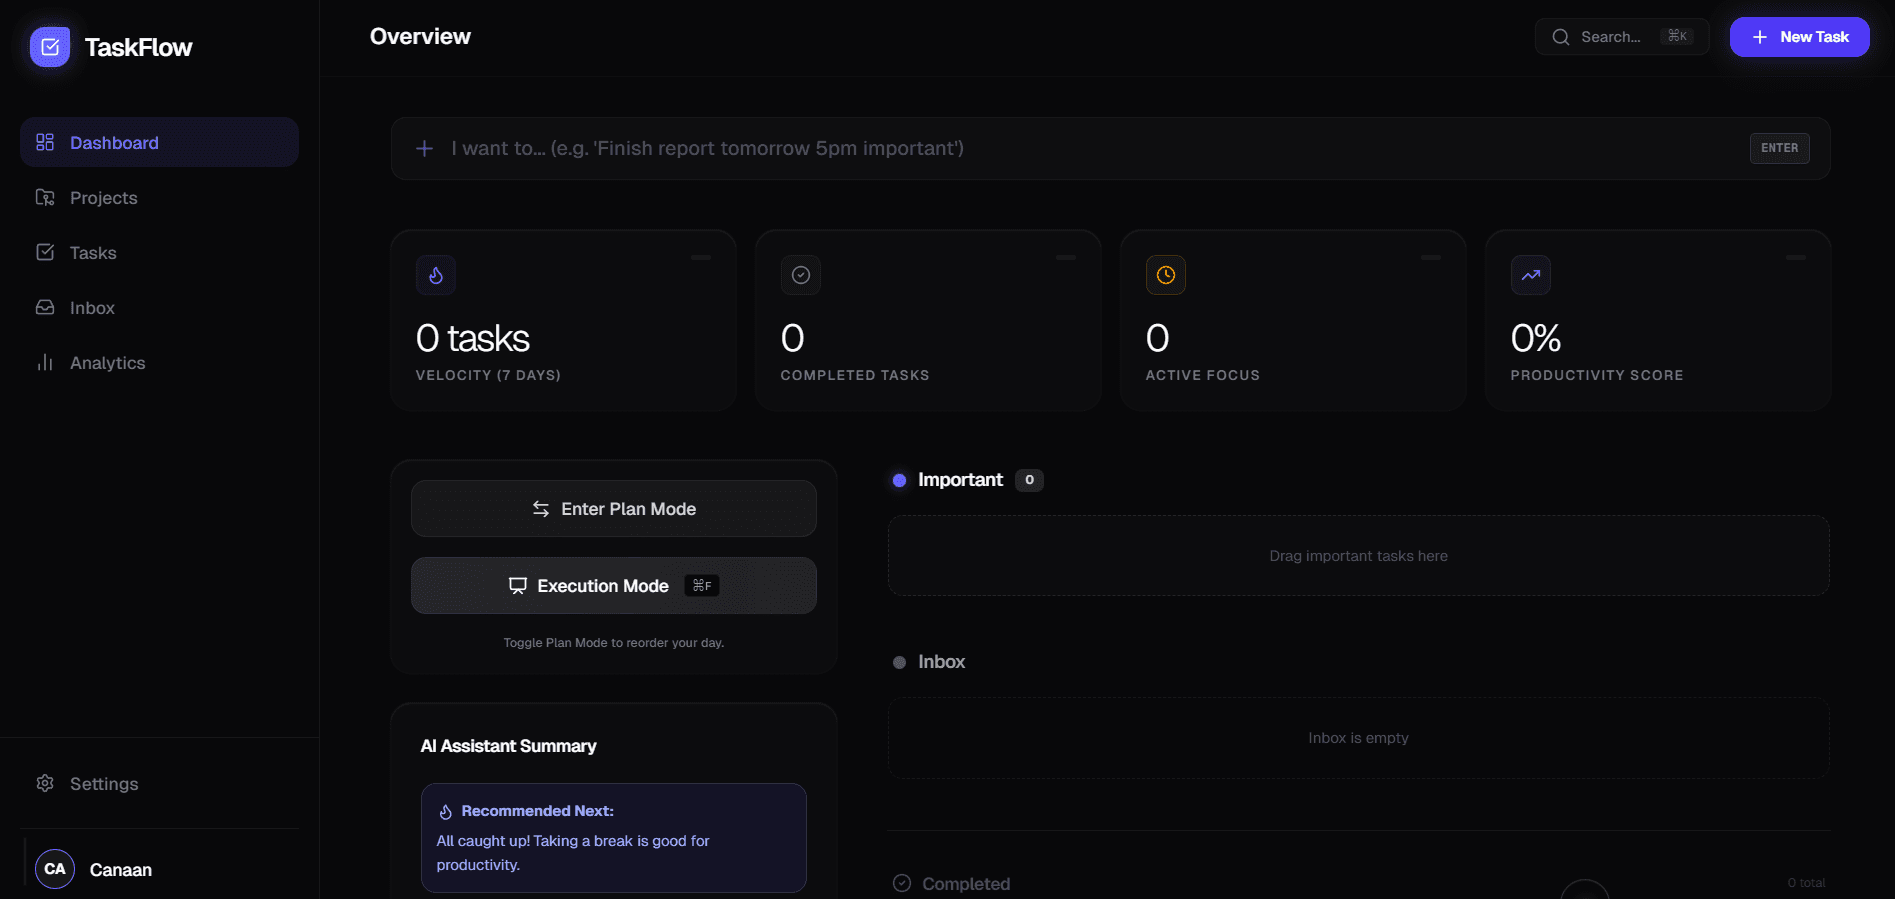1895x899 pixels.
Task: Create a New Task
Action: coord(1799,37)
